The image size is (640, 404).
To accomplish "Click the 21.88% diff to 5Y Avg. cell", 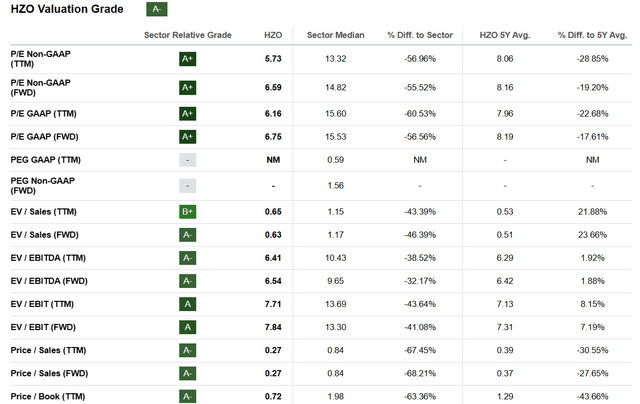I will 592,212.
